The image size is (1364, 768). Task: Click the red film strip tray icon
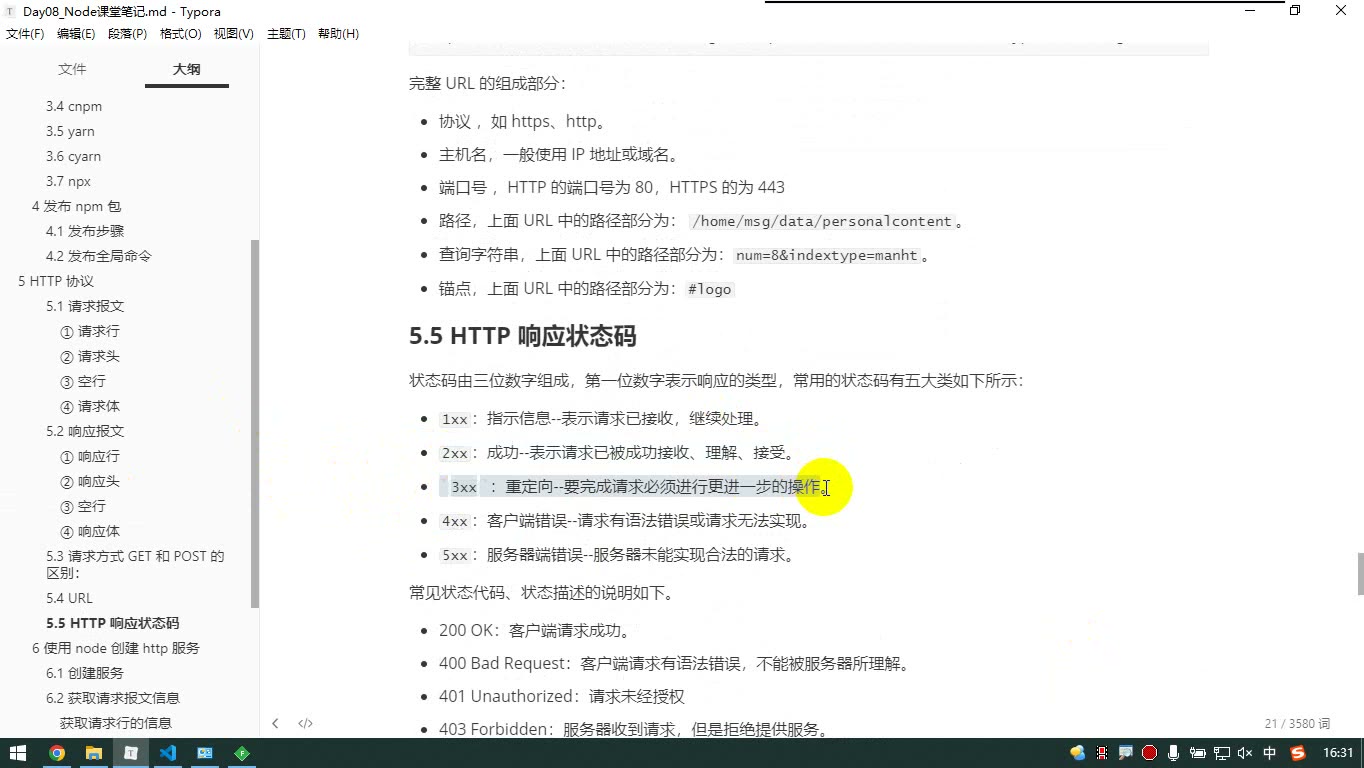pos(1102,753)
